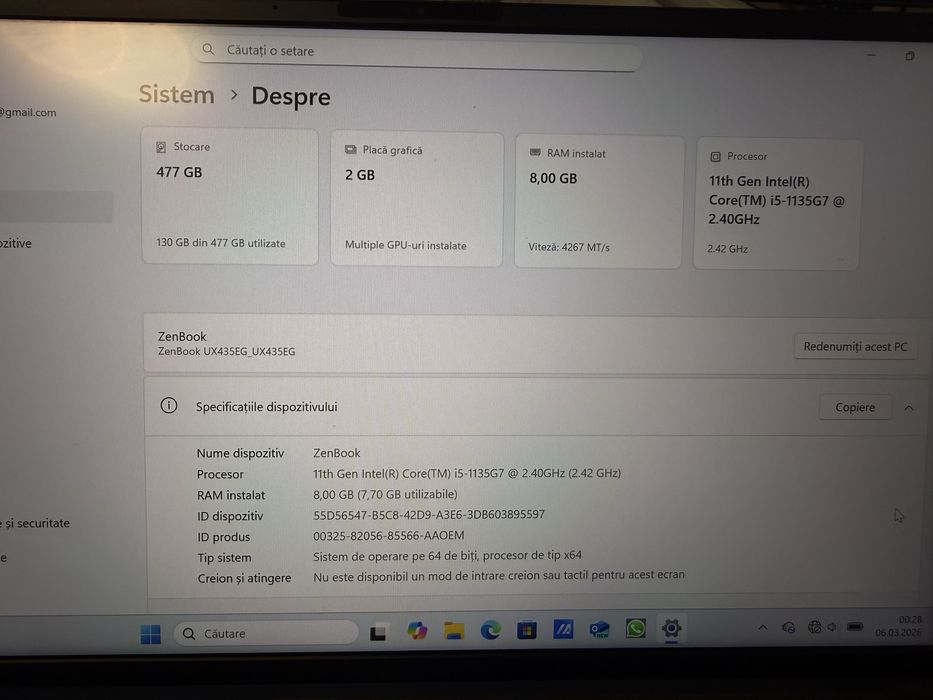Open File Explorer from the taskbar
The height and width of the screenshot is (700, 933).
click(454, 630)
